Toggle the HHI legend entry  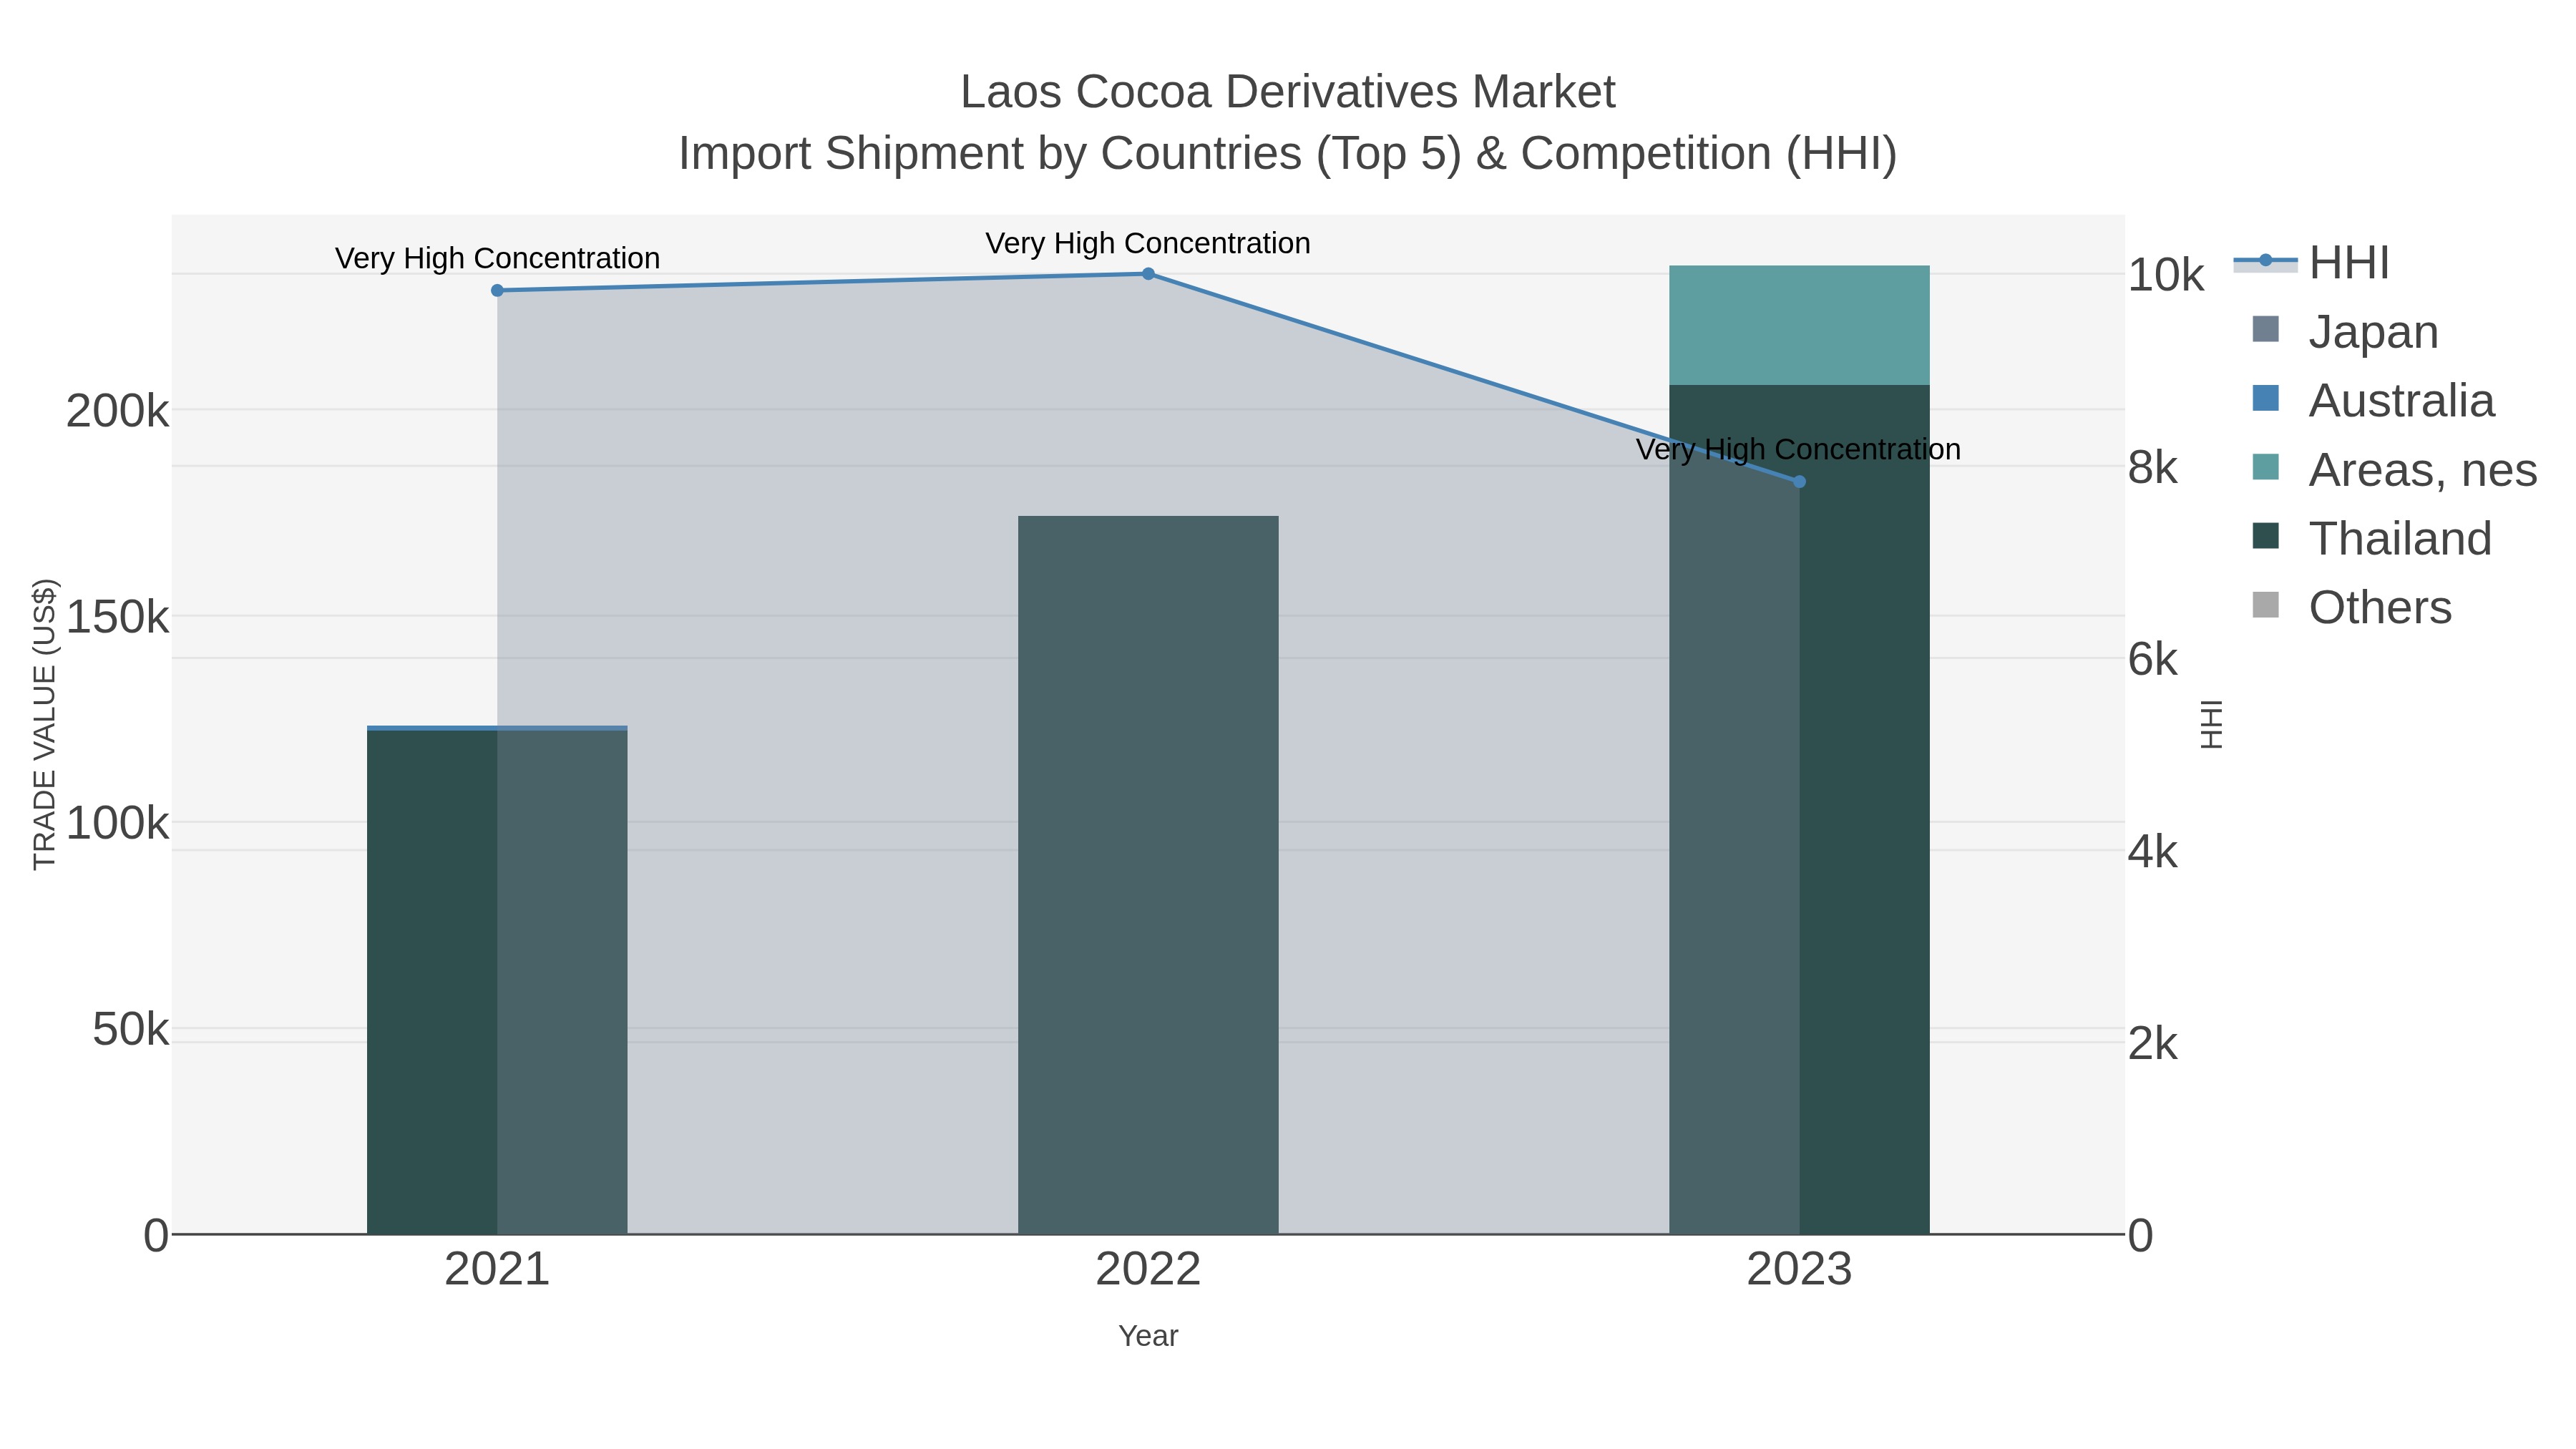(2312, 263)
